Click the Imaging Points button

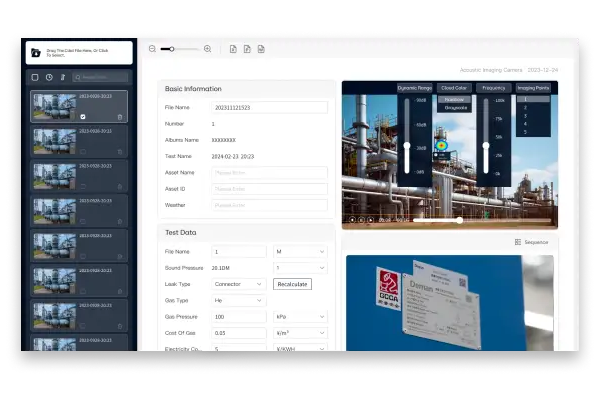pyautogui.click(x=532, y=88)
